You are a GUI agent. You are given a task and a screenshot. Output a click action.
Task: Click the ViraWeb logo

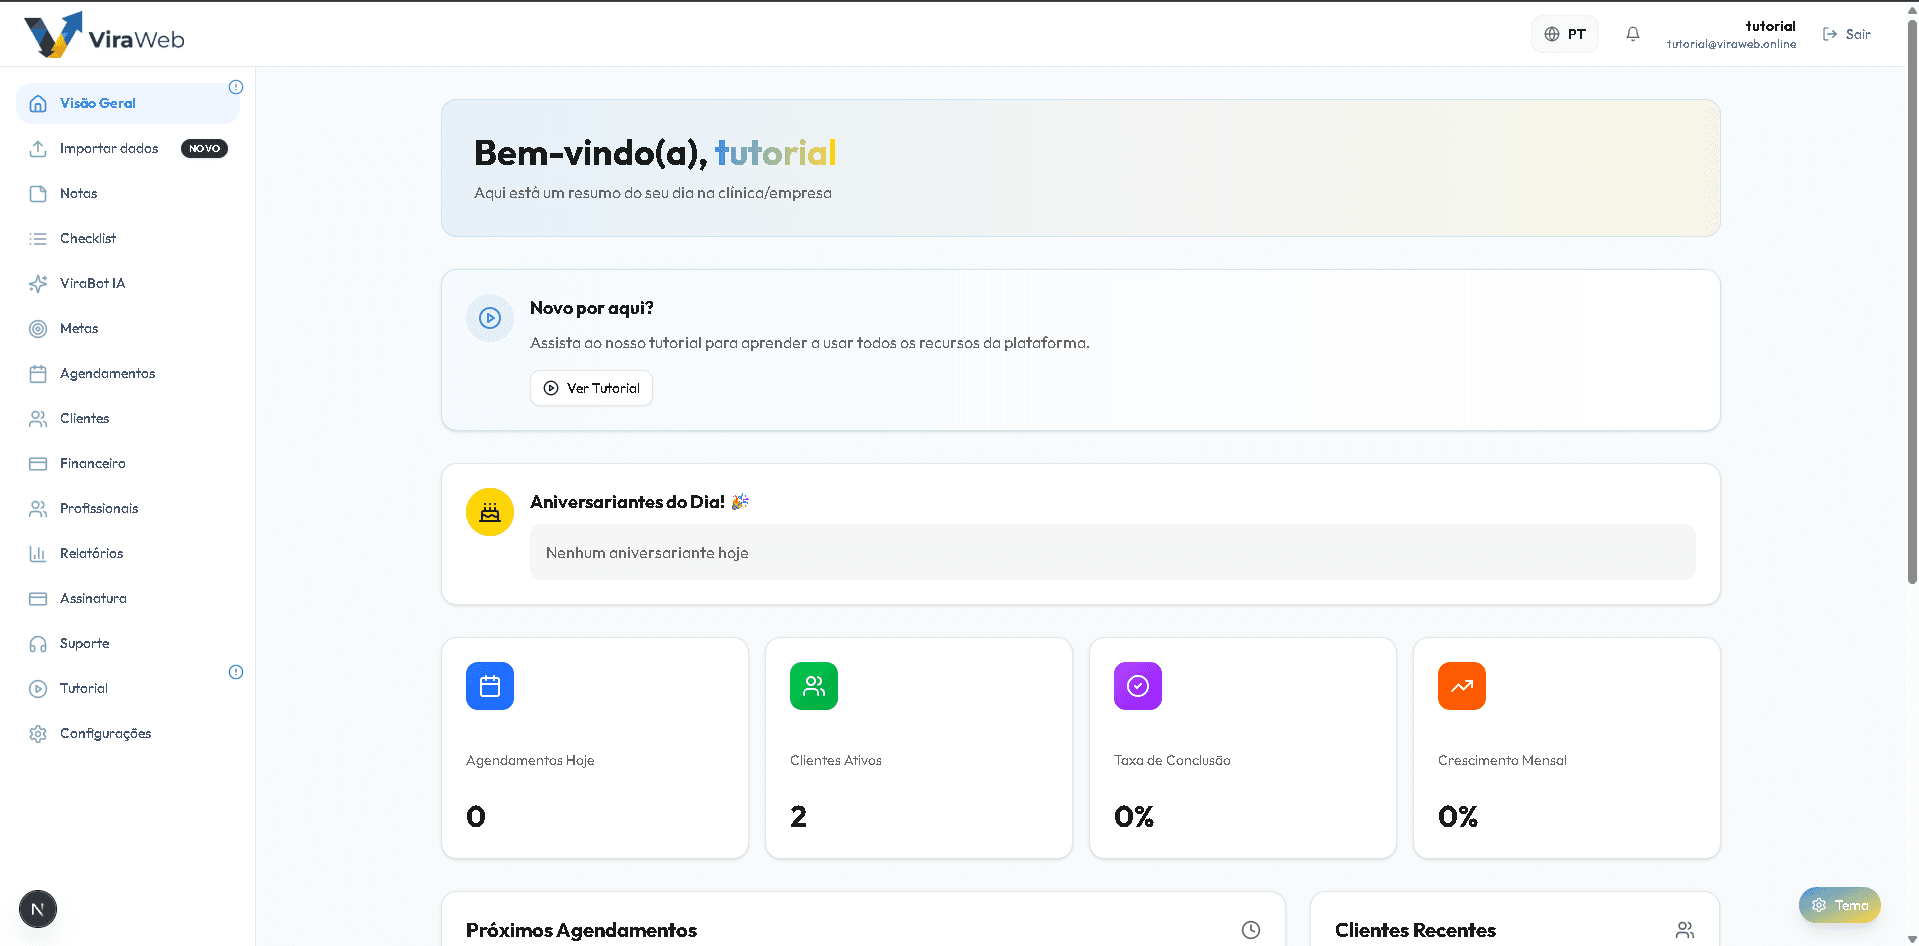[x=105, y=36]
